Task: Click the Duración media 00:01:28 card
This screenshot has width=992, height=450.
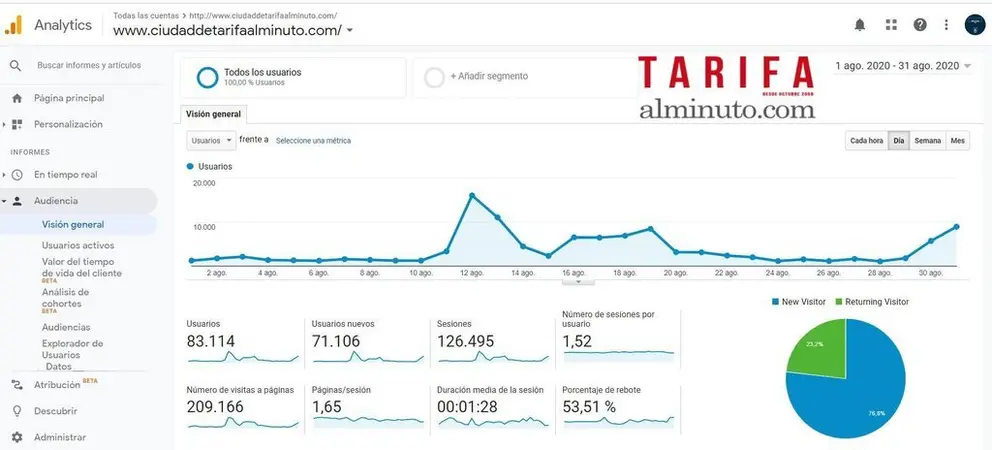Action: [493, 408]
